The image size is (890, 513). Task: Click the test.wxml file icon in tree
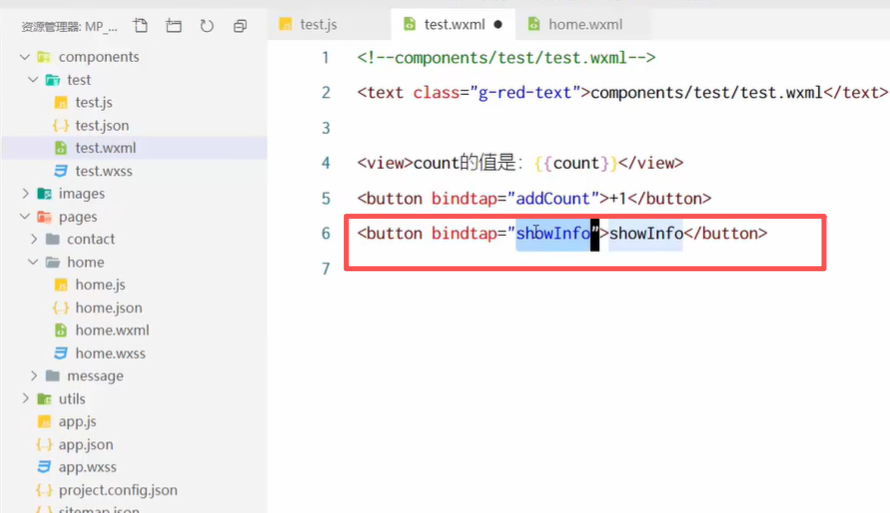coord(61,148)
